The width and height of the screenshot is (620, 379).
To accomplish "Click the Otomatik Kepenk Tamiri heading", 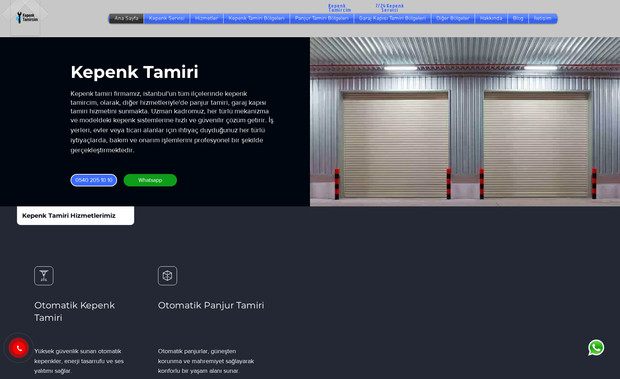I will [74, 311].
